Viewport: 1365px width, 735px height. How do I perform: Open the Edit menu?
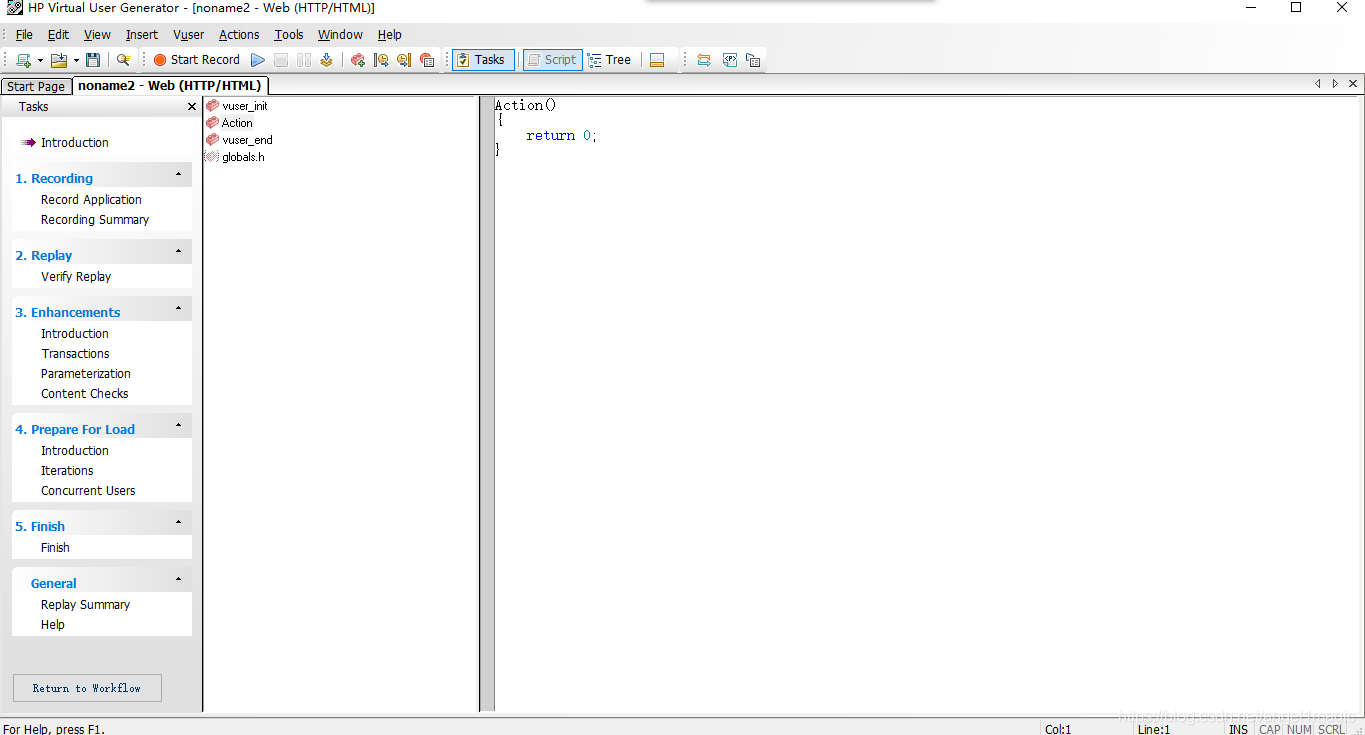click(x=58, y=35)
